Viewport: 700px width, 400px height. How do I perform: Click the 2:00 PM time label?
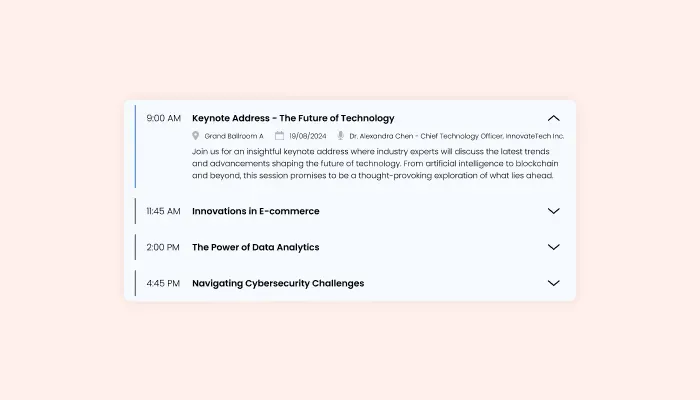point(163,247)
